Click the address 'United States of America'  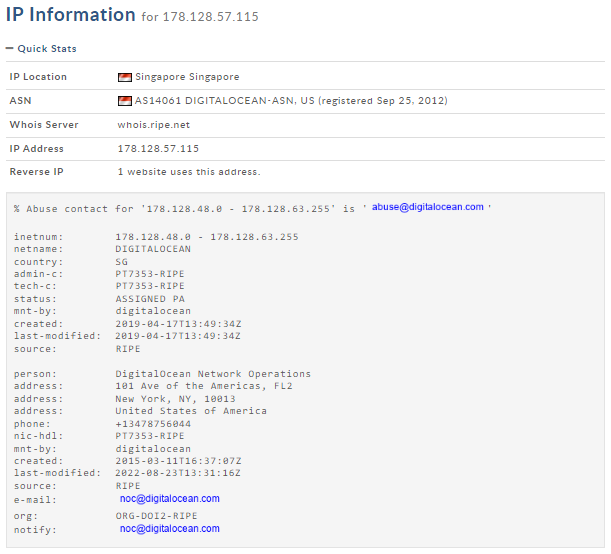tap(191, 411)
